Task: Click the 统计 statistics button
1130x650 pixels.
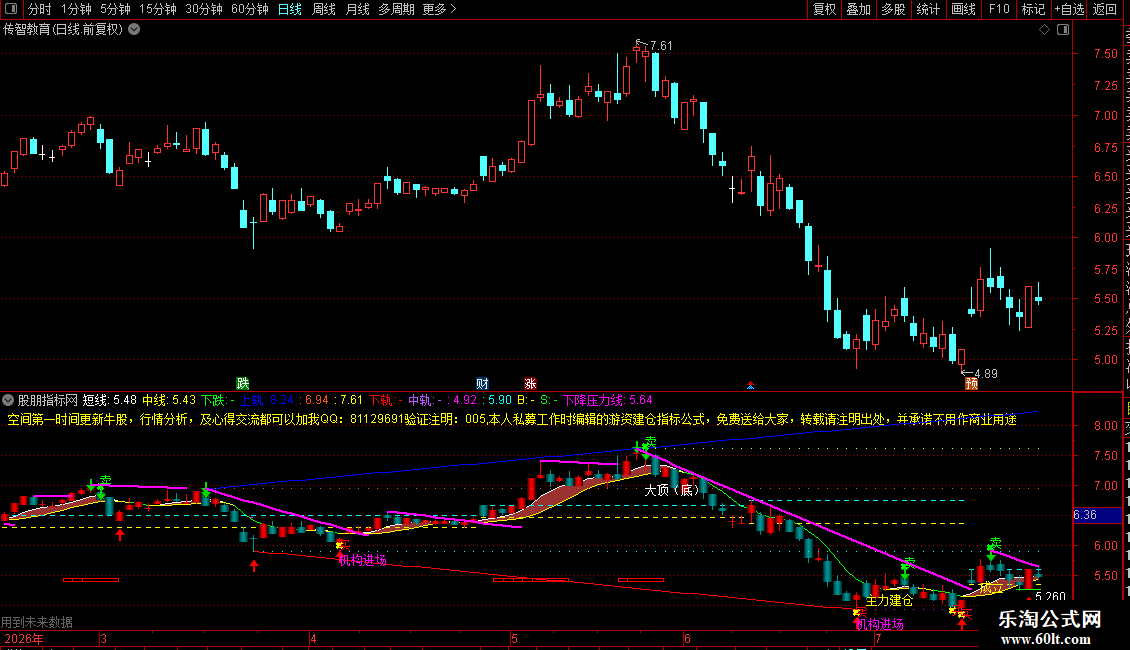Action: coord(927,9)
